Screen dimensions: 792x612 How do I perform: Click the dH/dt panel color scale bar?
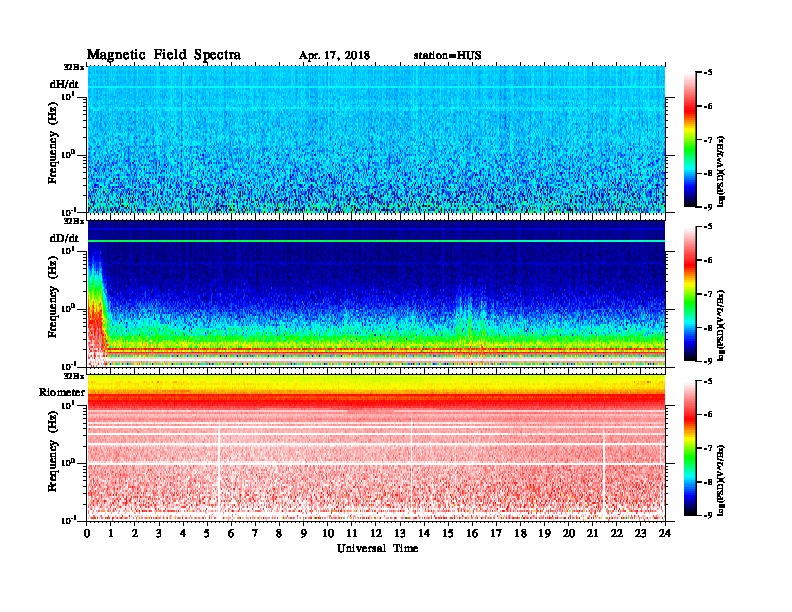point(690,140)
